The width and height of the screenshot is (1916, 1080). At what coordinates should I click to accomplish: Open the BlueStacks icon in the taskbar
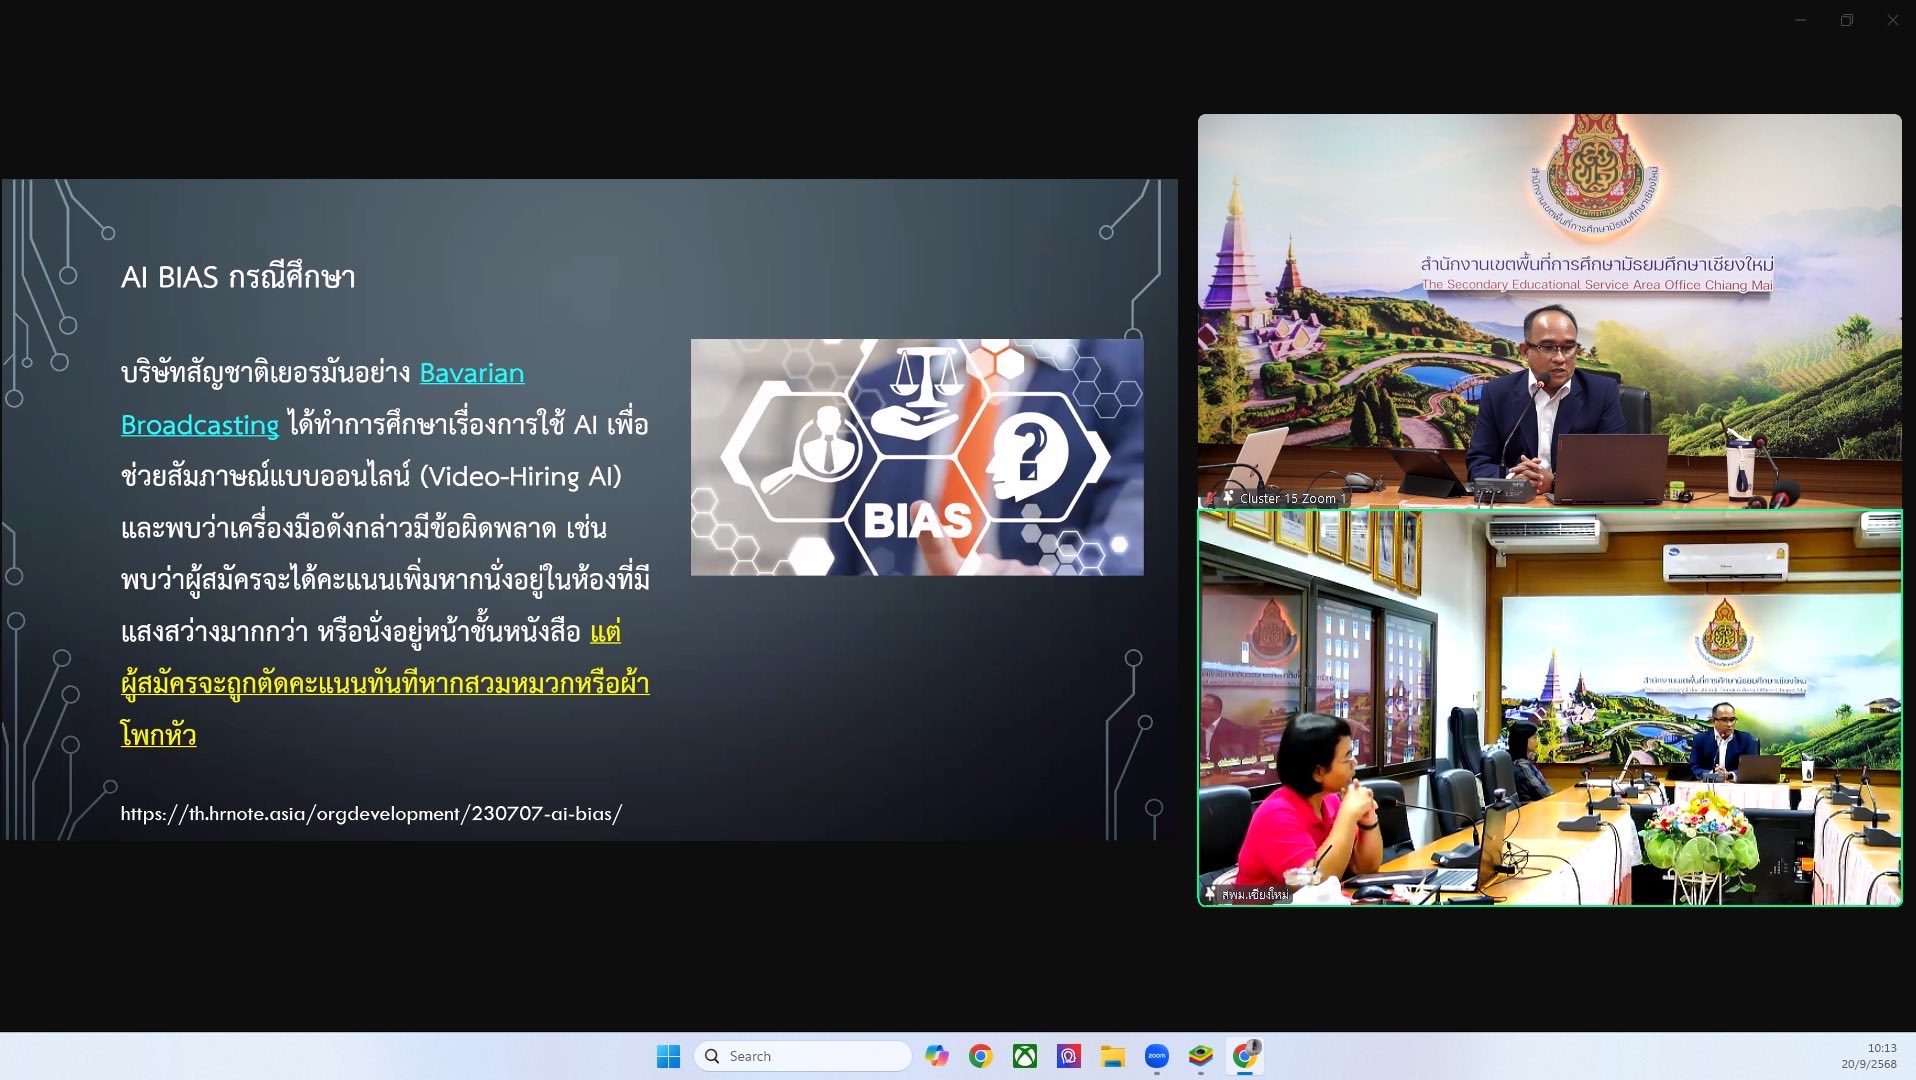1200,1056
